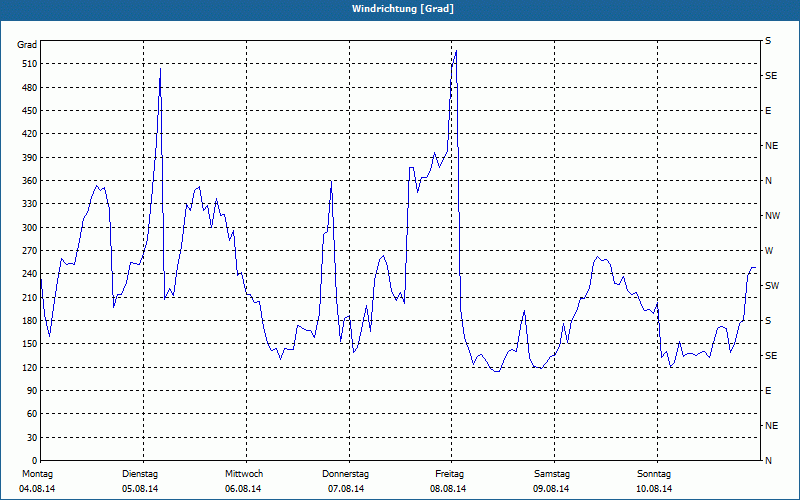Click the 30 y-axis tick label
Viewport: 800px width, 500px height.
pyautogui.click(x=32, y=438)
